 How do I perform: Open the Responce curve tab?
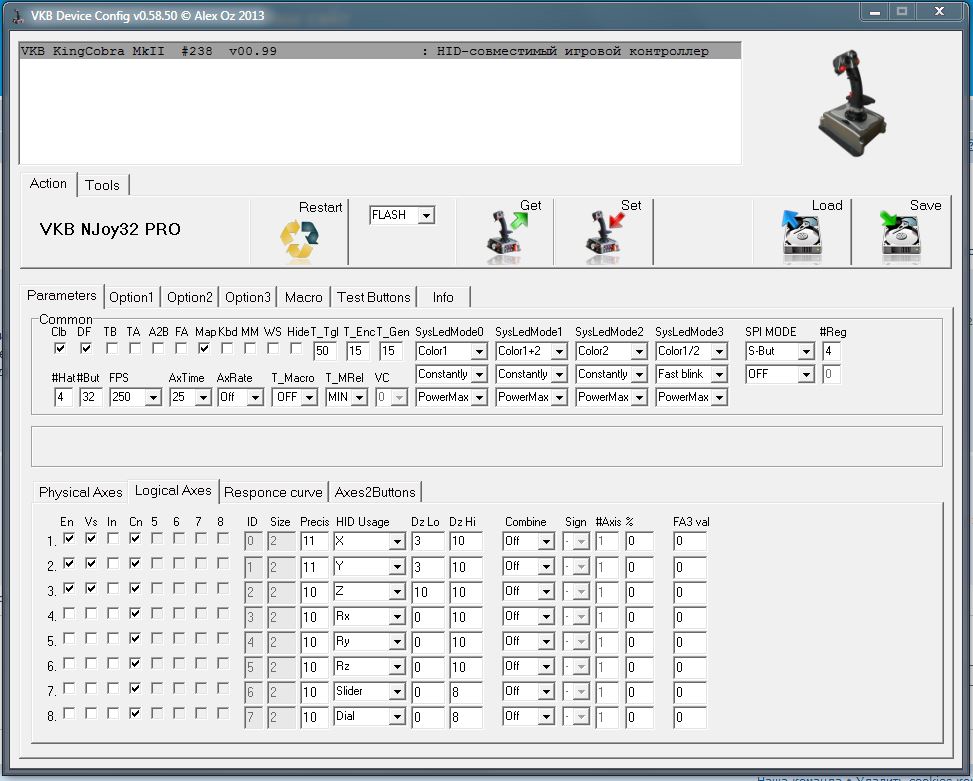coord(273,492)
